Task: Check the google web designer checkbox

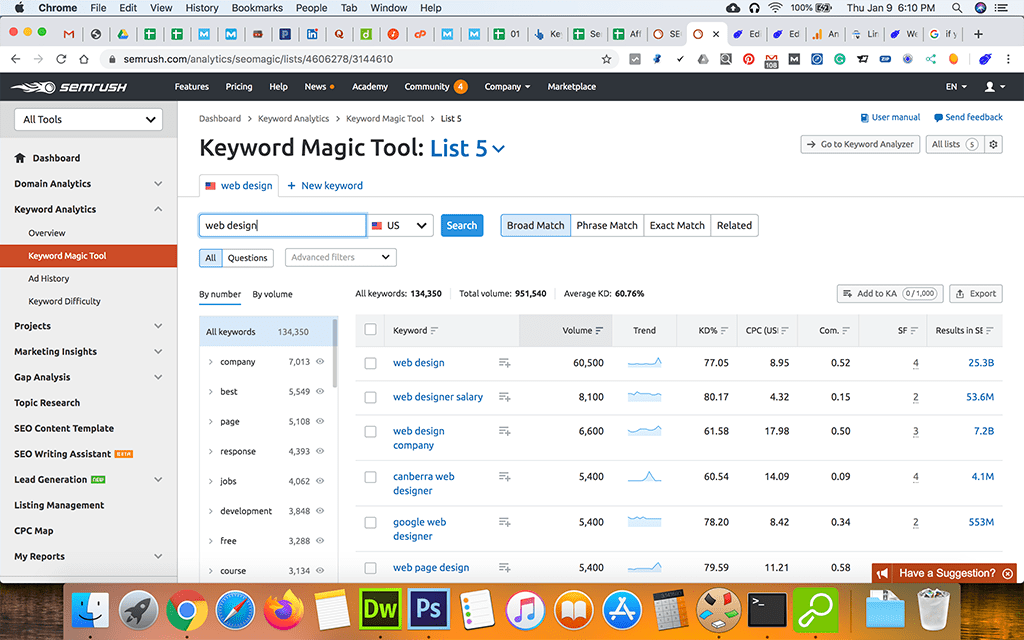Action: (370, 522)
